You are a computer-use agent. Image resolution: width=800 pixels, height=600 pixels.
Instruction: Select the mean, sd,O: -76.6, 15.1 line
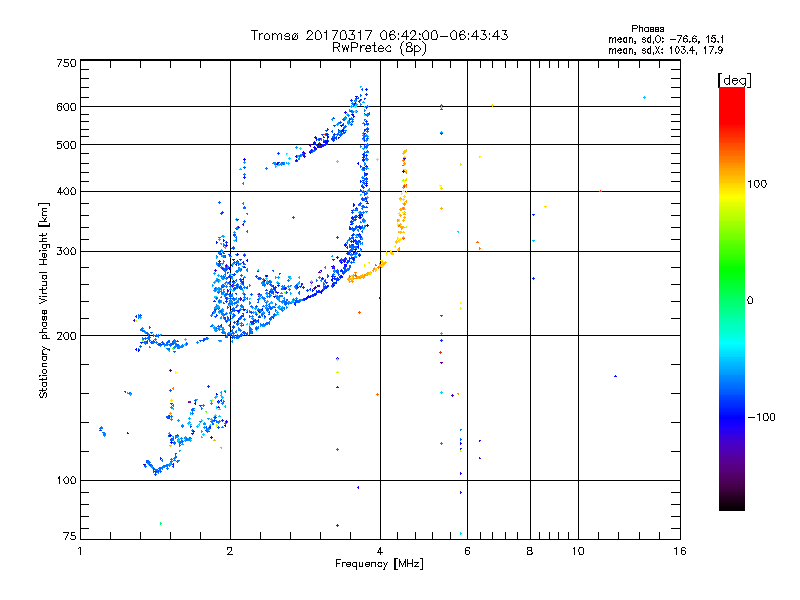tap(666, 39)
